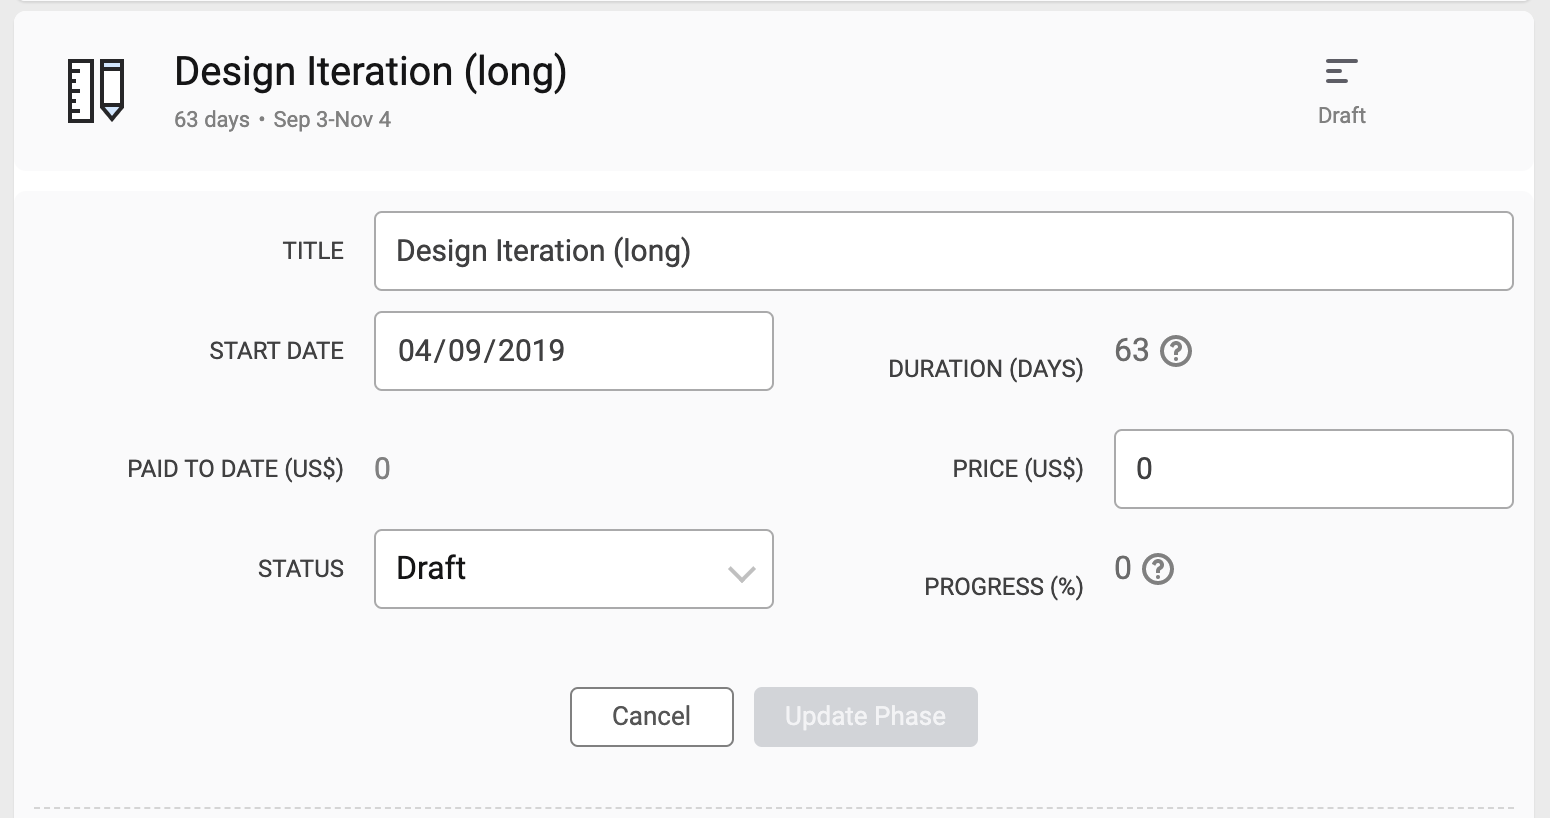Click the Price (US$) input box
Screen dimensions: 1550x818
tap(1312, 469)
